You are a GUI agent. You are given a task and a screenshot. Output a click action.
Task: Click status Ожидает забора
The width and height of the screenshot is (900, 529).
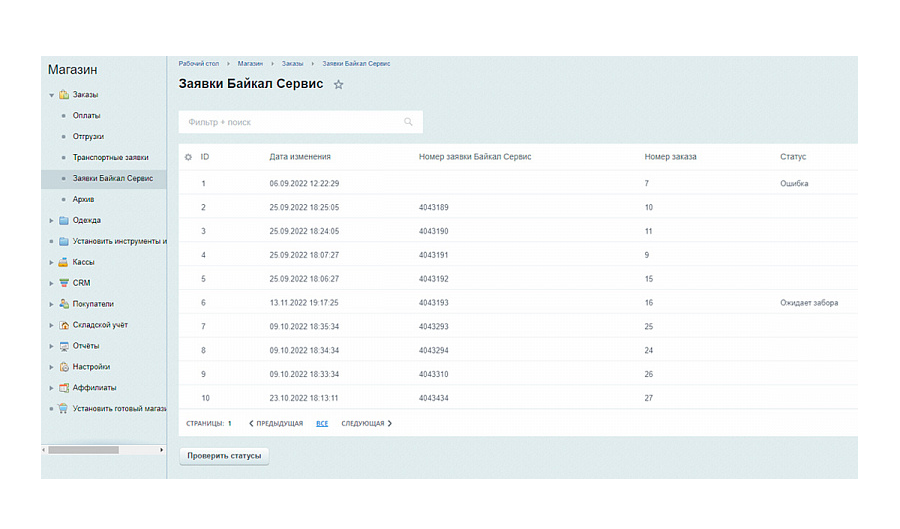pyautogui.click(x=809, y=303)
